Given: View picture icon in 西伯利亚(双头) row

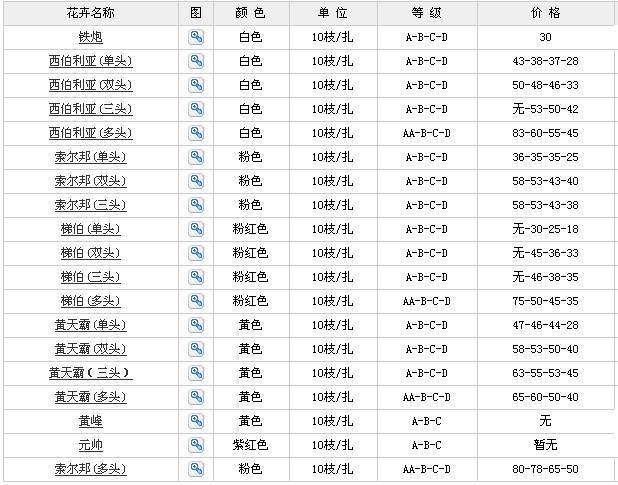Looking at the screenshot, I should point(196,85).
